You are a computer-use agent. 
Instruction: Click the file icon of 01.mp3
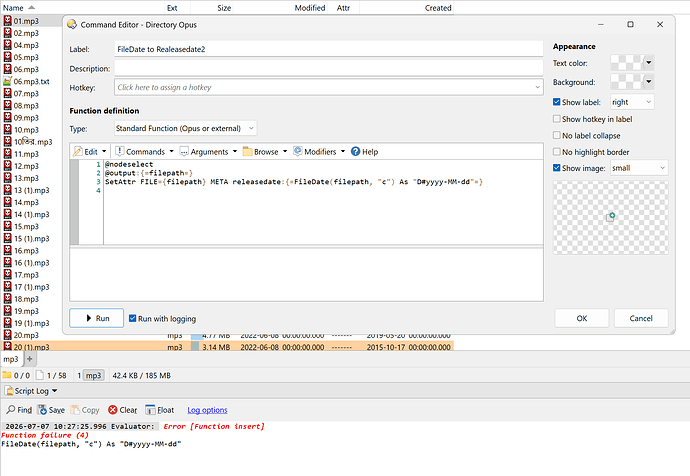pyautogui.click(x=7, y=21)
